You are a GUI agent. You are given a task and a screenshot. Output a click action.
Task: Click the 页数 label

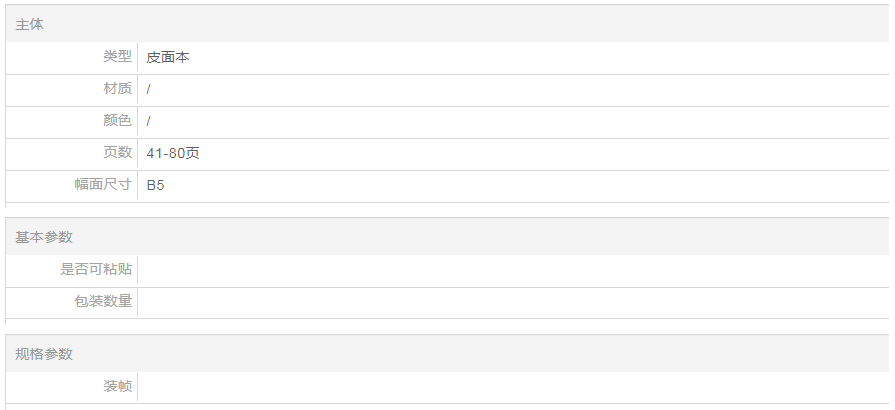pyautogui.click(x=117, y=153)
